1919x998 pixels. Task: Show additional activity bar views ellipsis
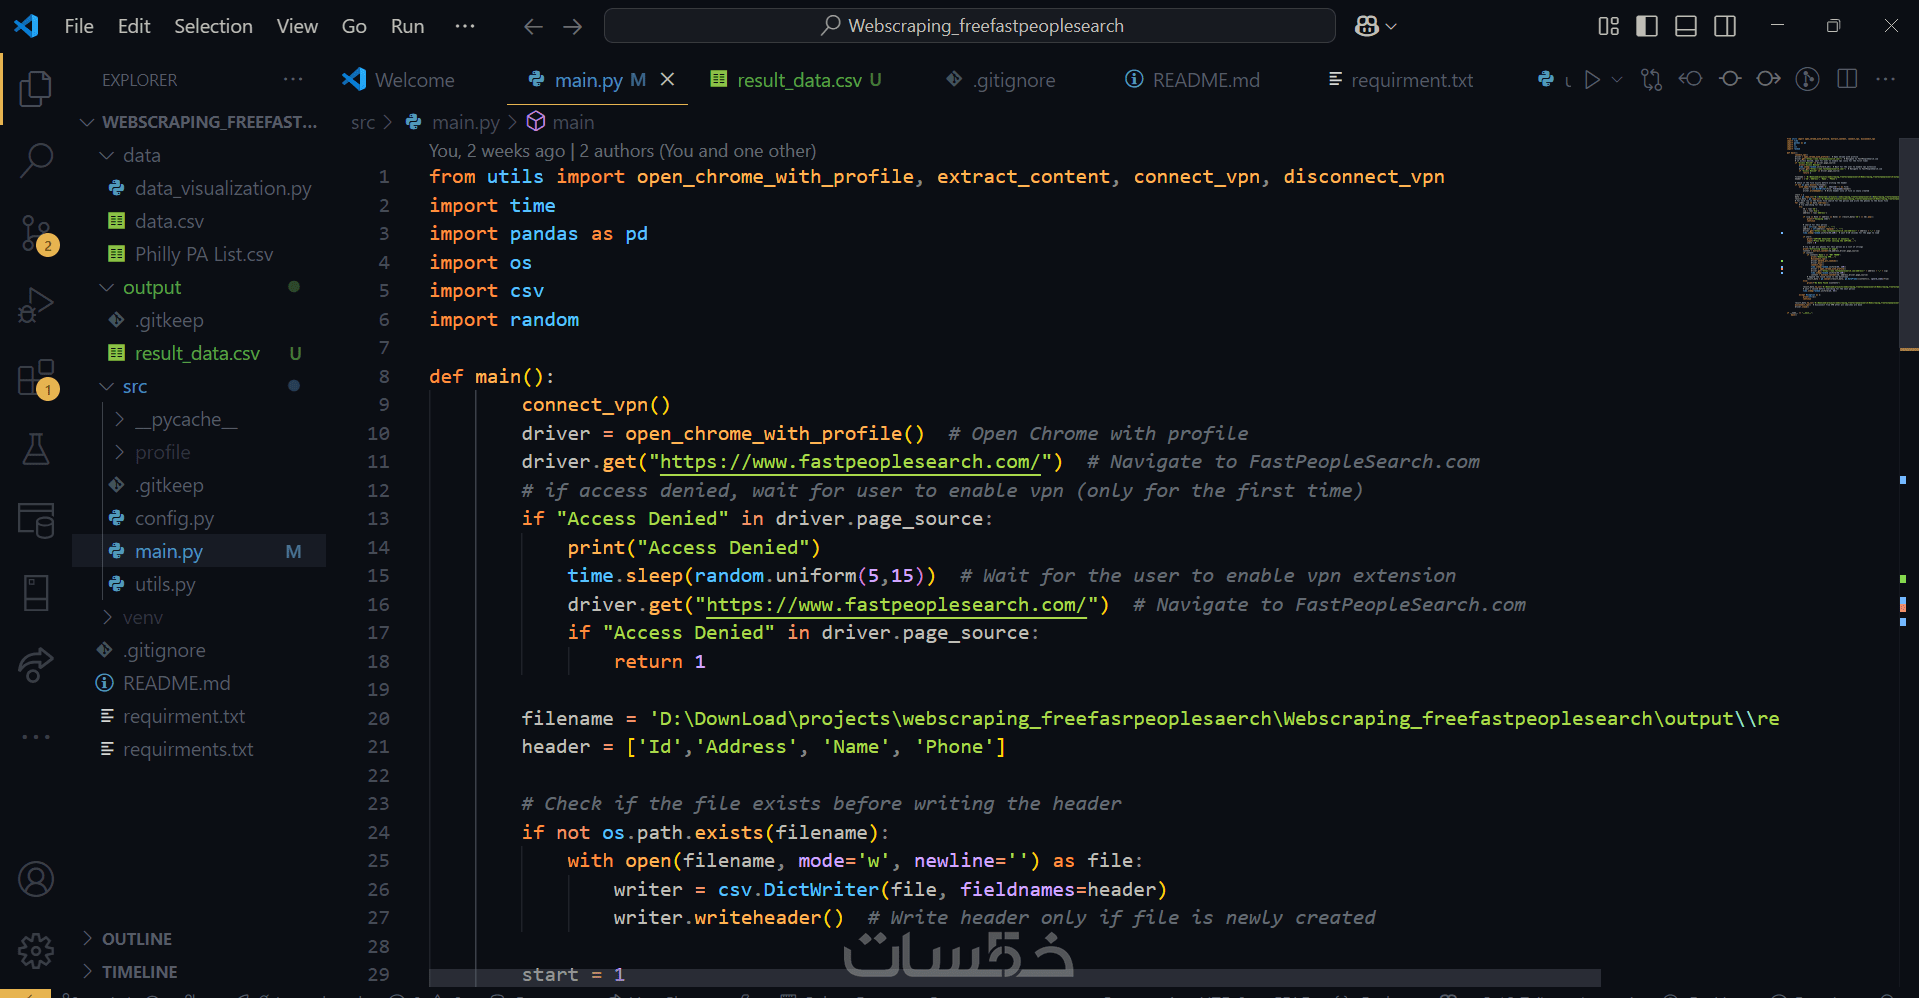coord(36,737)
